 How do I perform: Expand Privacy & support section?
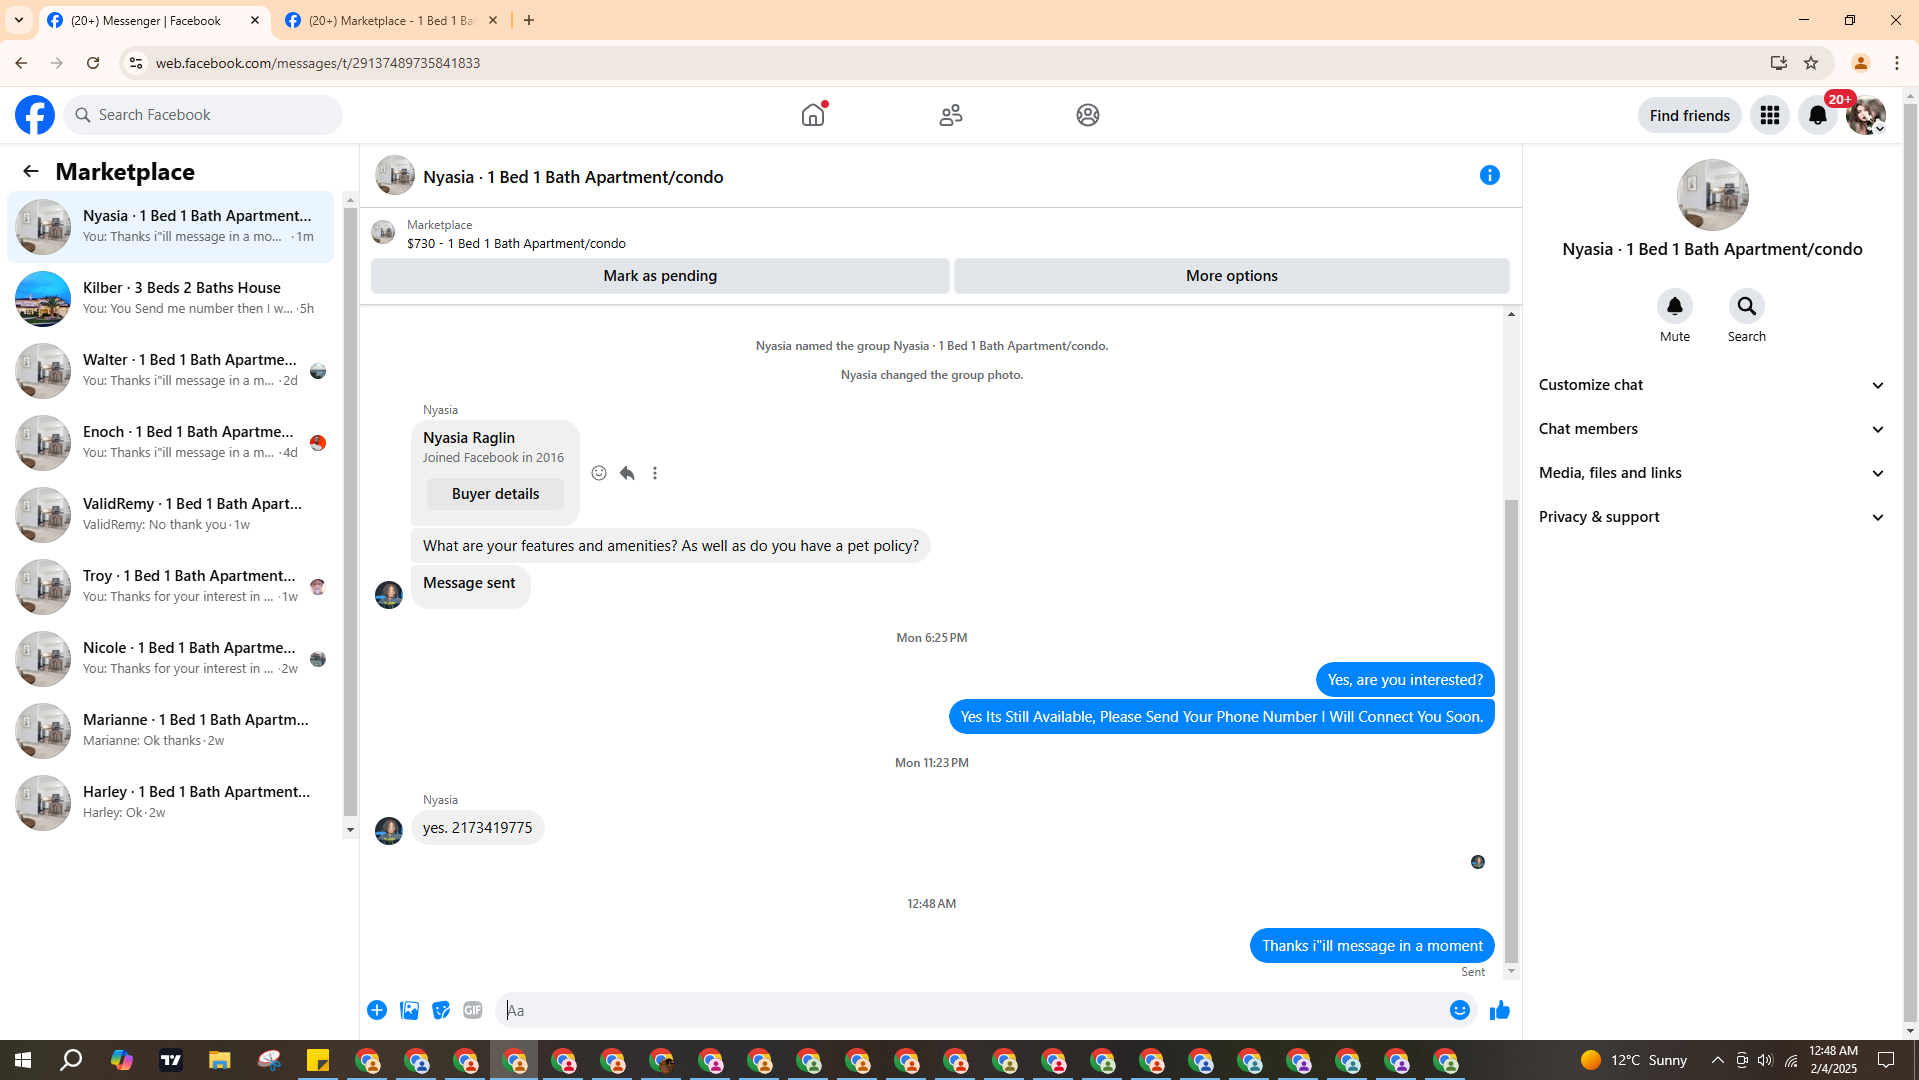point(1712,517)
